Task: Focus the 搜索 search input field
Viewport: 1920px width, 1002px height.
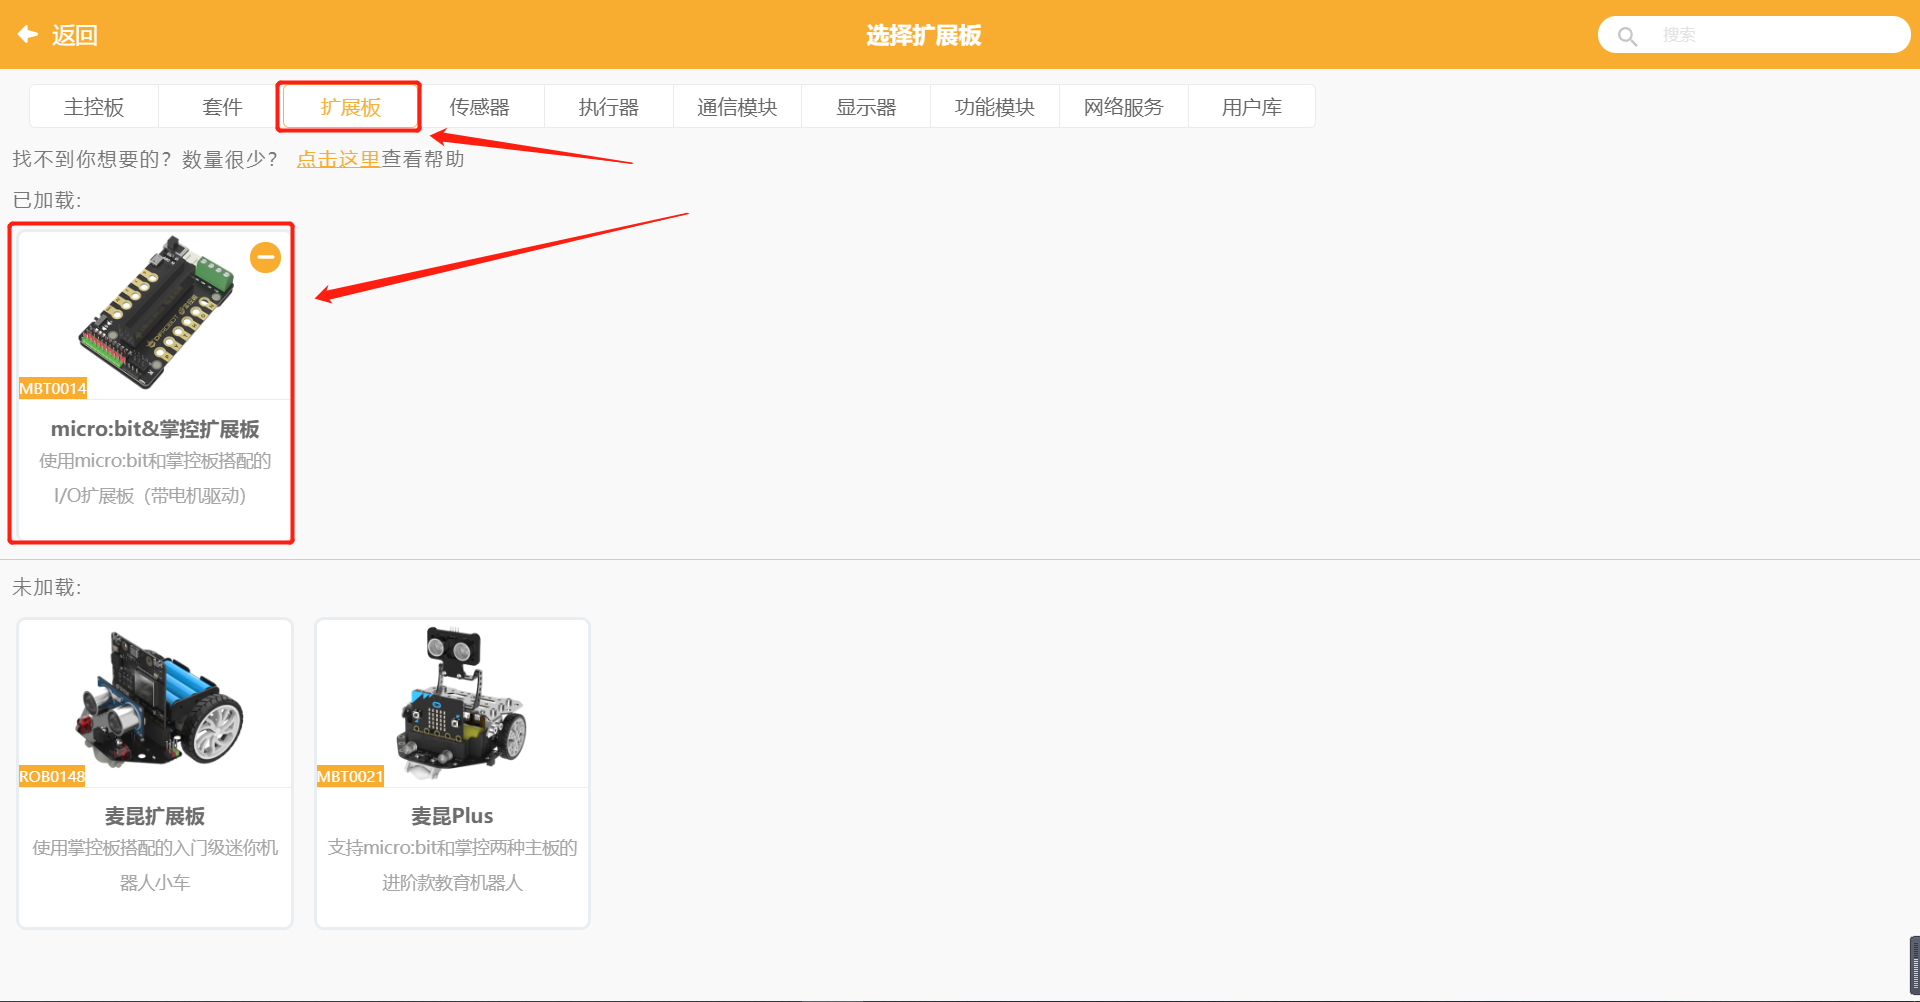Action: pyautogui.click(x=1754, y=35)
